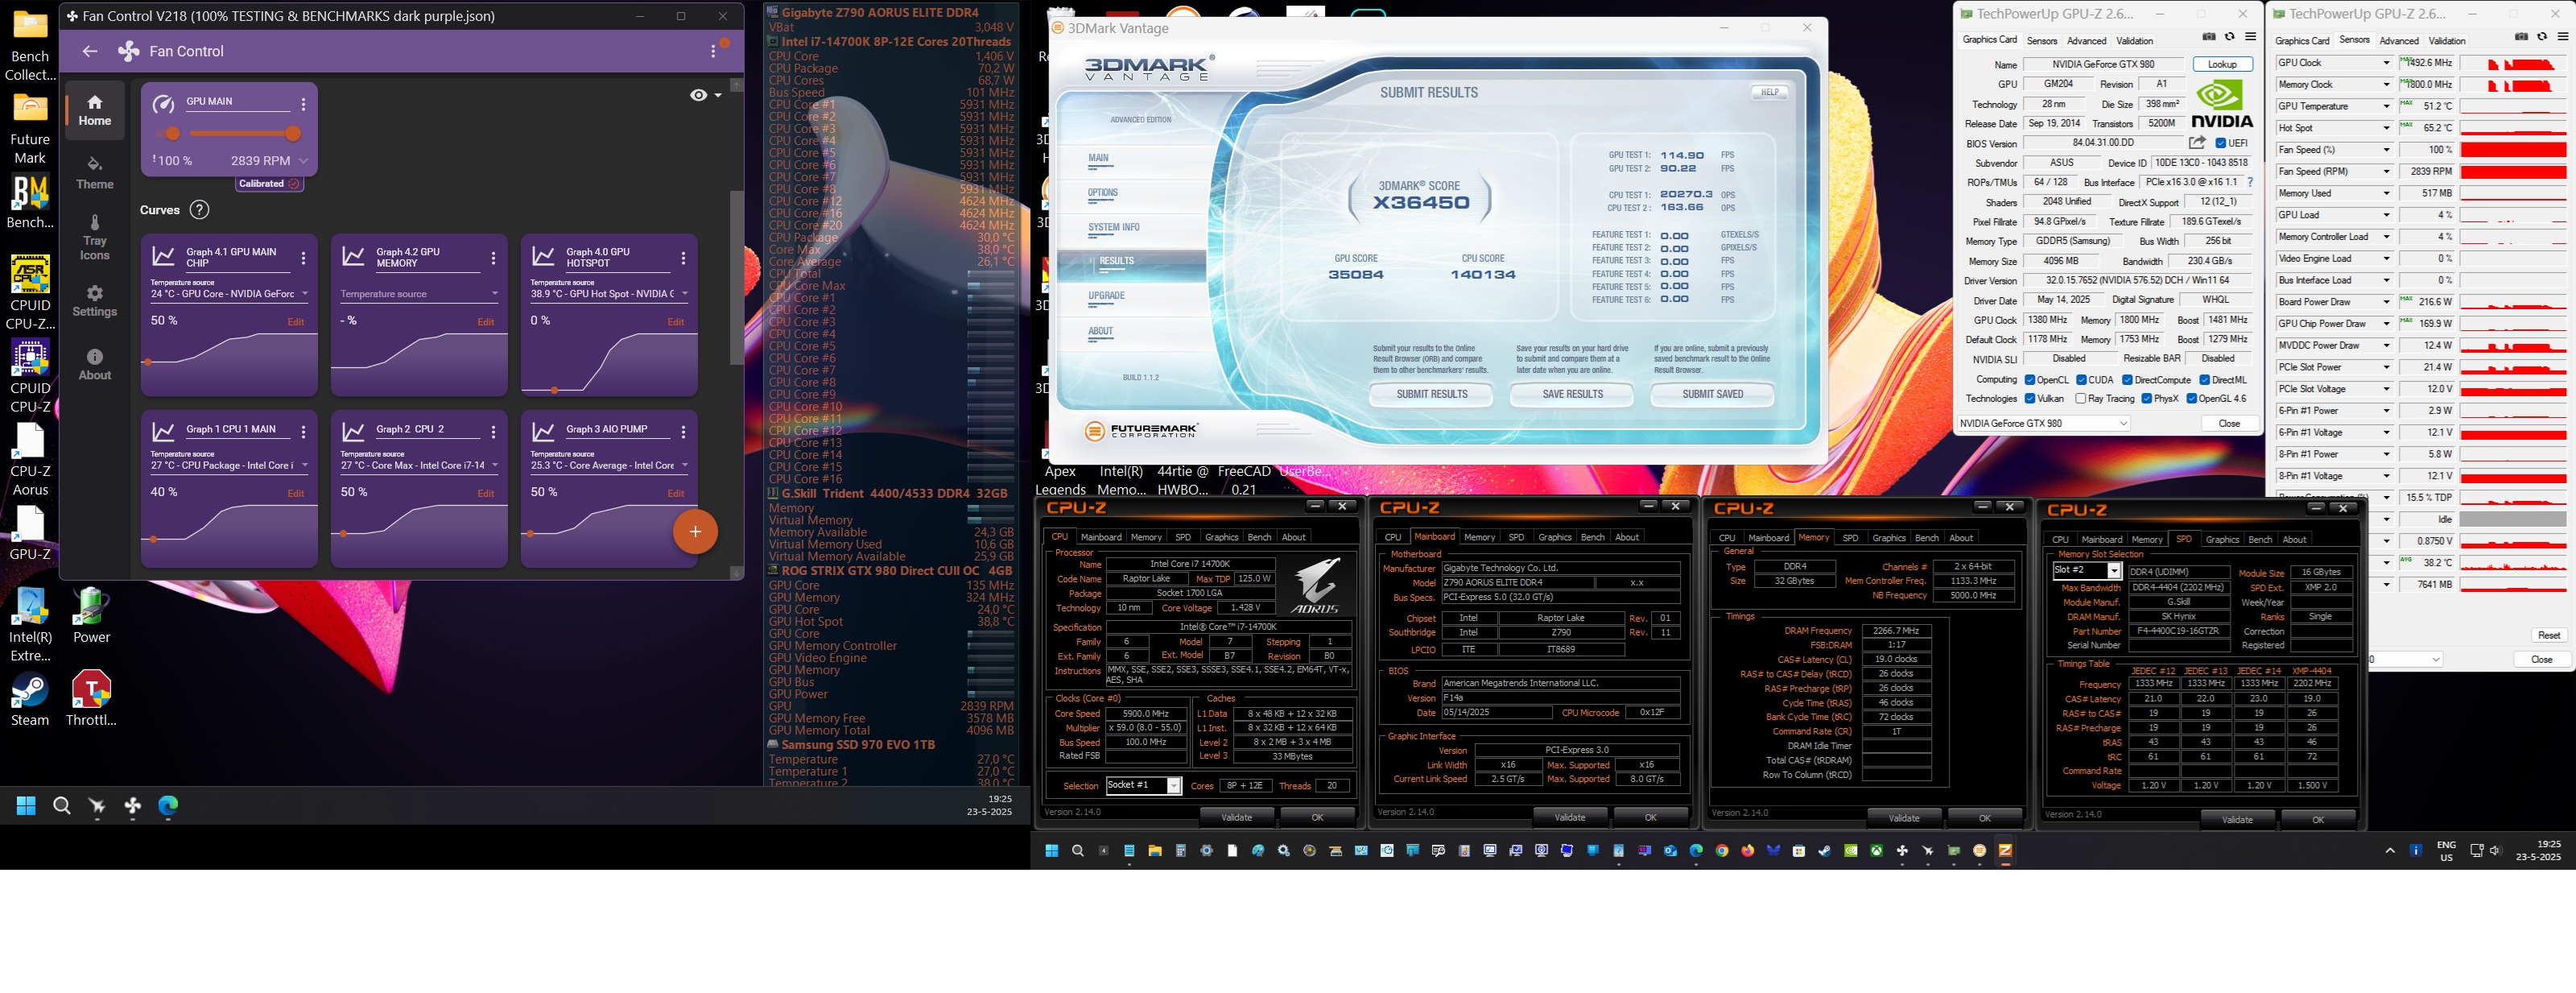Image resolution: width=2576 pixels, height=993 pixels.
Task: Toggle the UEFI checkbox in GPU-Z
Action: coord(2220,143)
